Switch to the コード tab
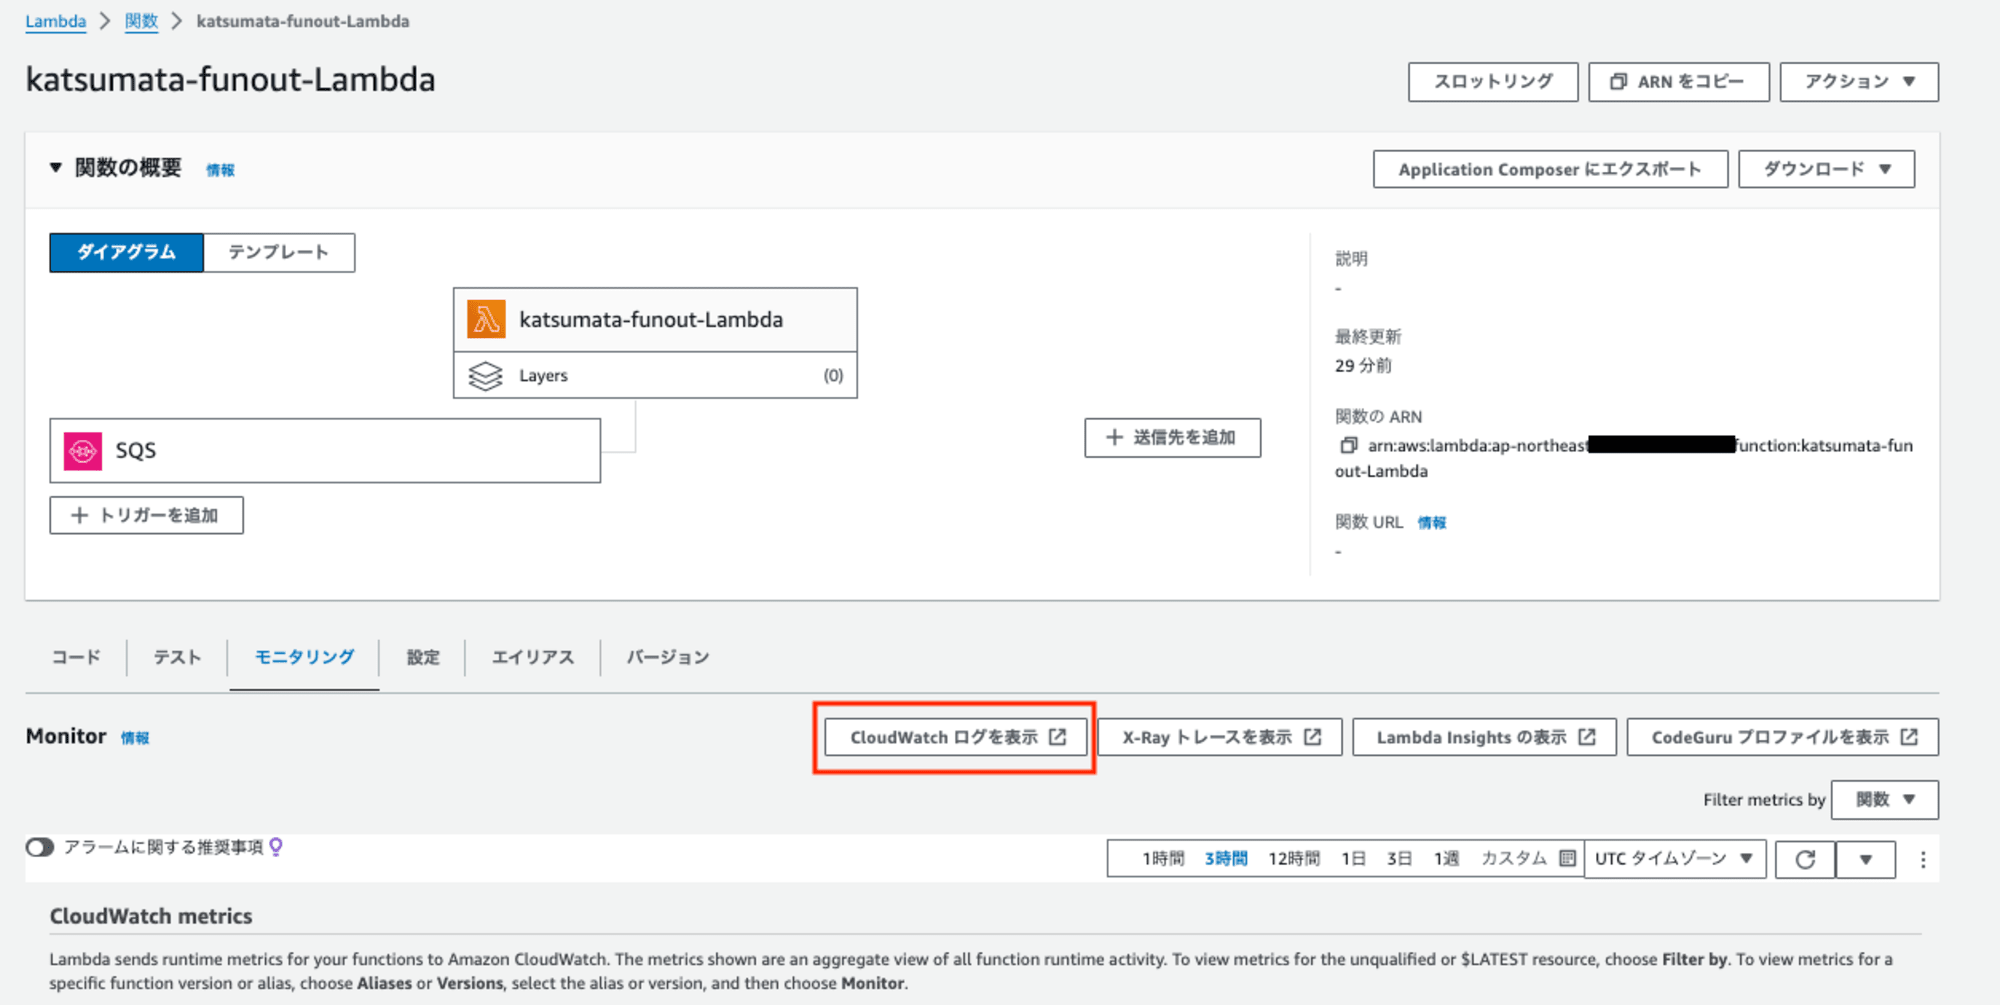 click(x=76, y=657)
